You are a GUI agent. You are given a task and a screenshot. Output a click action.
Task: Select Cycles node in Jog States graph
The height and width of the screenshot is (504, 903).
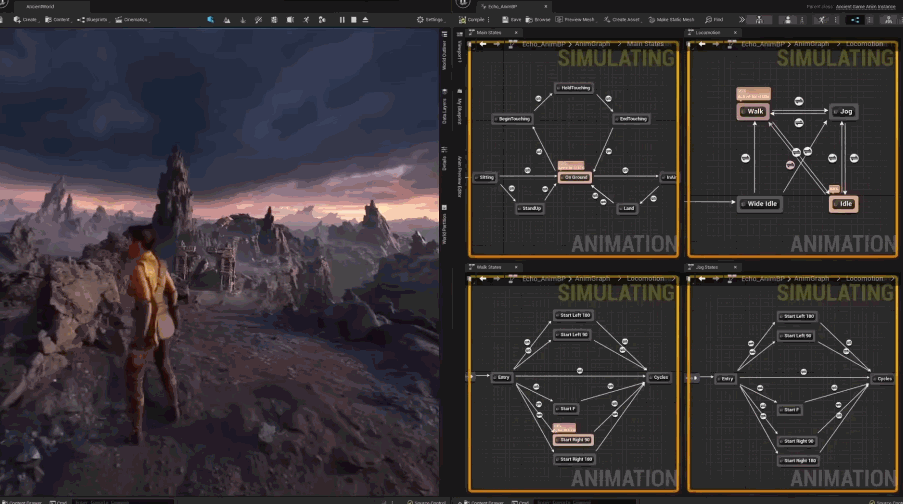click(x=883, y=379)
